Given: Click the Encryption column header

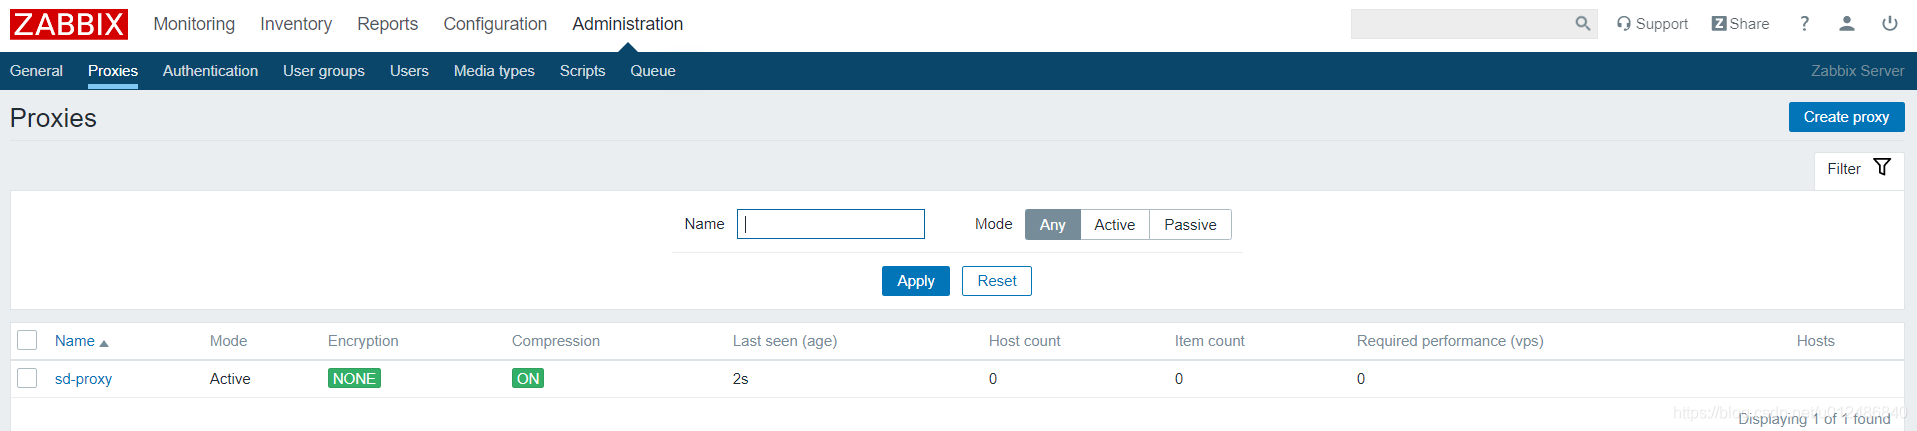Looking at the screenshot, I should pos(363,341).
